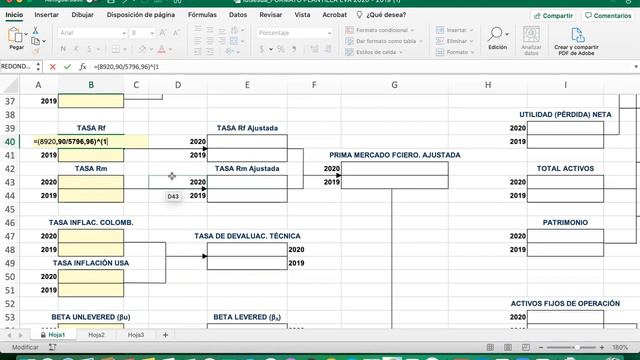Click inside the formula bar text
Image resolution: width=640 pixels, height=360 pixels.
click(126, 67)
